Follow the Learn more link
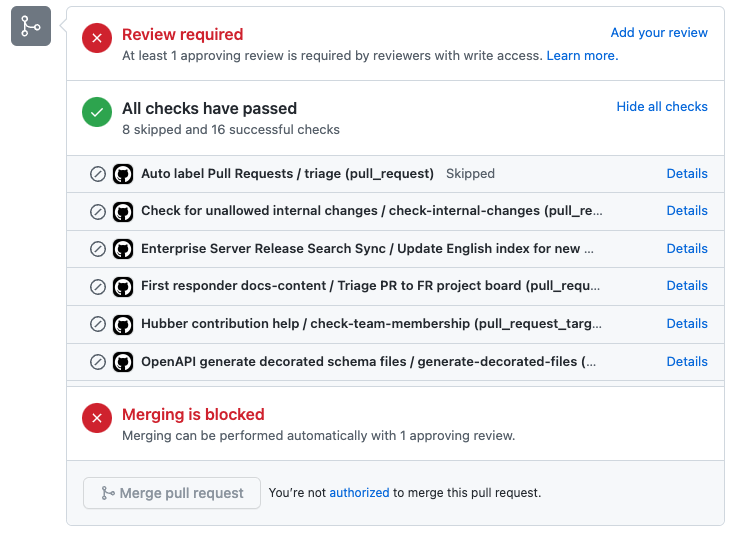 [x=582, y=56]
